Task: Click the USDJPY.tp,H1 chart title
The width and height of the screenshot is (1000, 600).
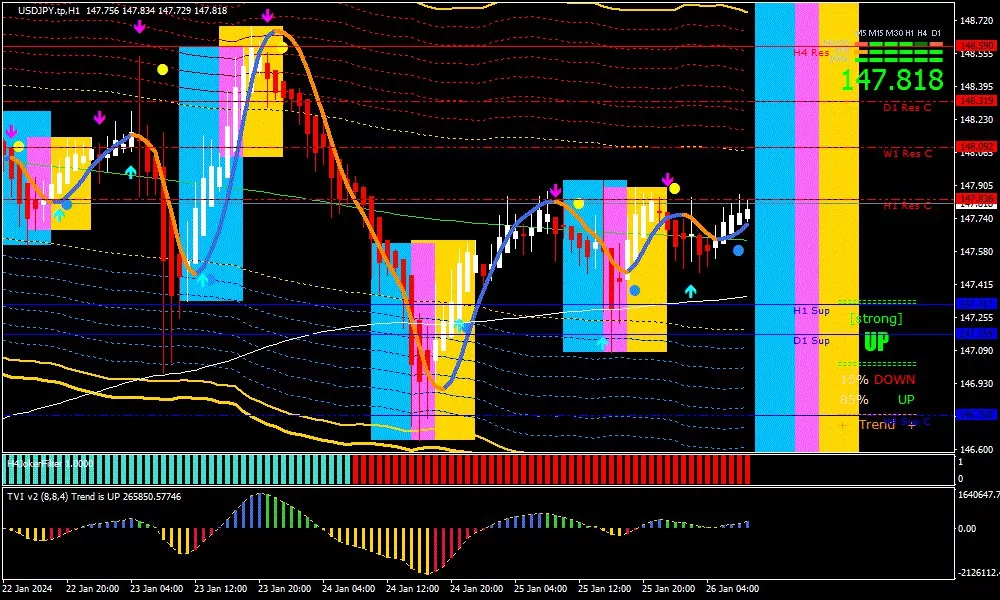Action: (x=49, y=10)
